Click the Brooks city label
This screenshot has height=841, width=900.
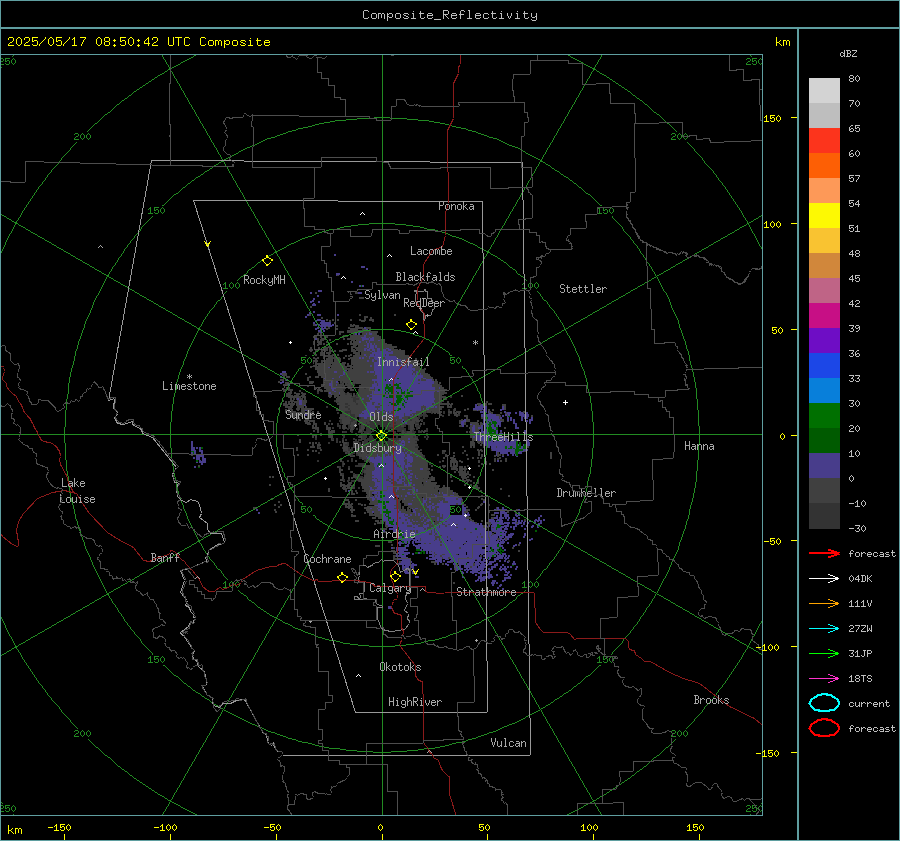tap(711, 700)
